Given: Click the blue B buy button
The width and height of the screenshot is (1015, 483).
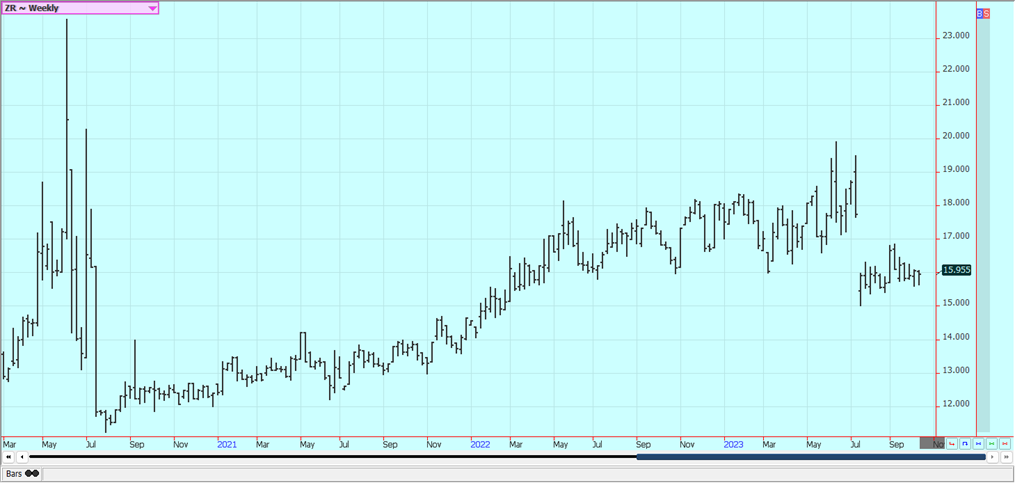Looking at the screenshot, I should (x=979, y=13).
